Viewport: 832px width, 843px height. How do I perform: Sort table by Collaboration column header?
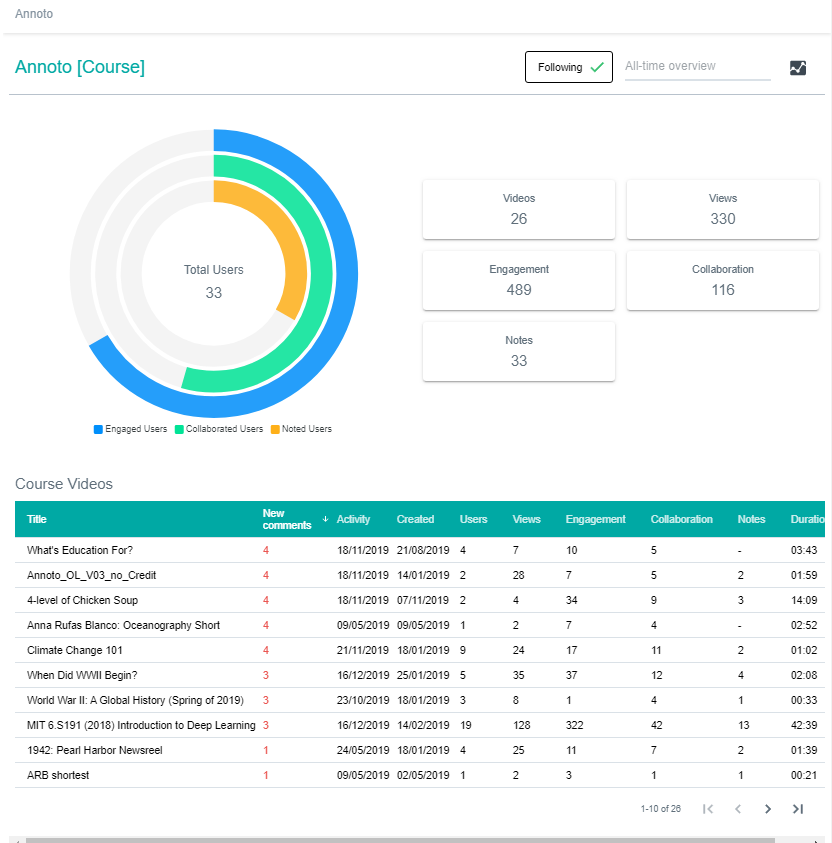pyautogui.click(x=682, y=519)
